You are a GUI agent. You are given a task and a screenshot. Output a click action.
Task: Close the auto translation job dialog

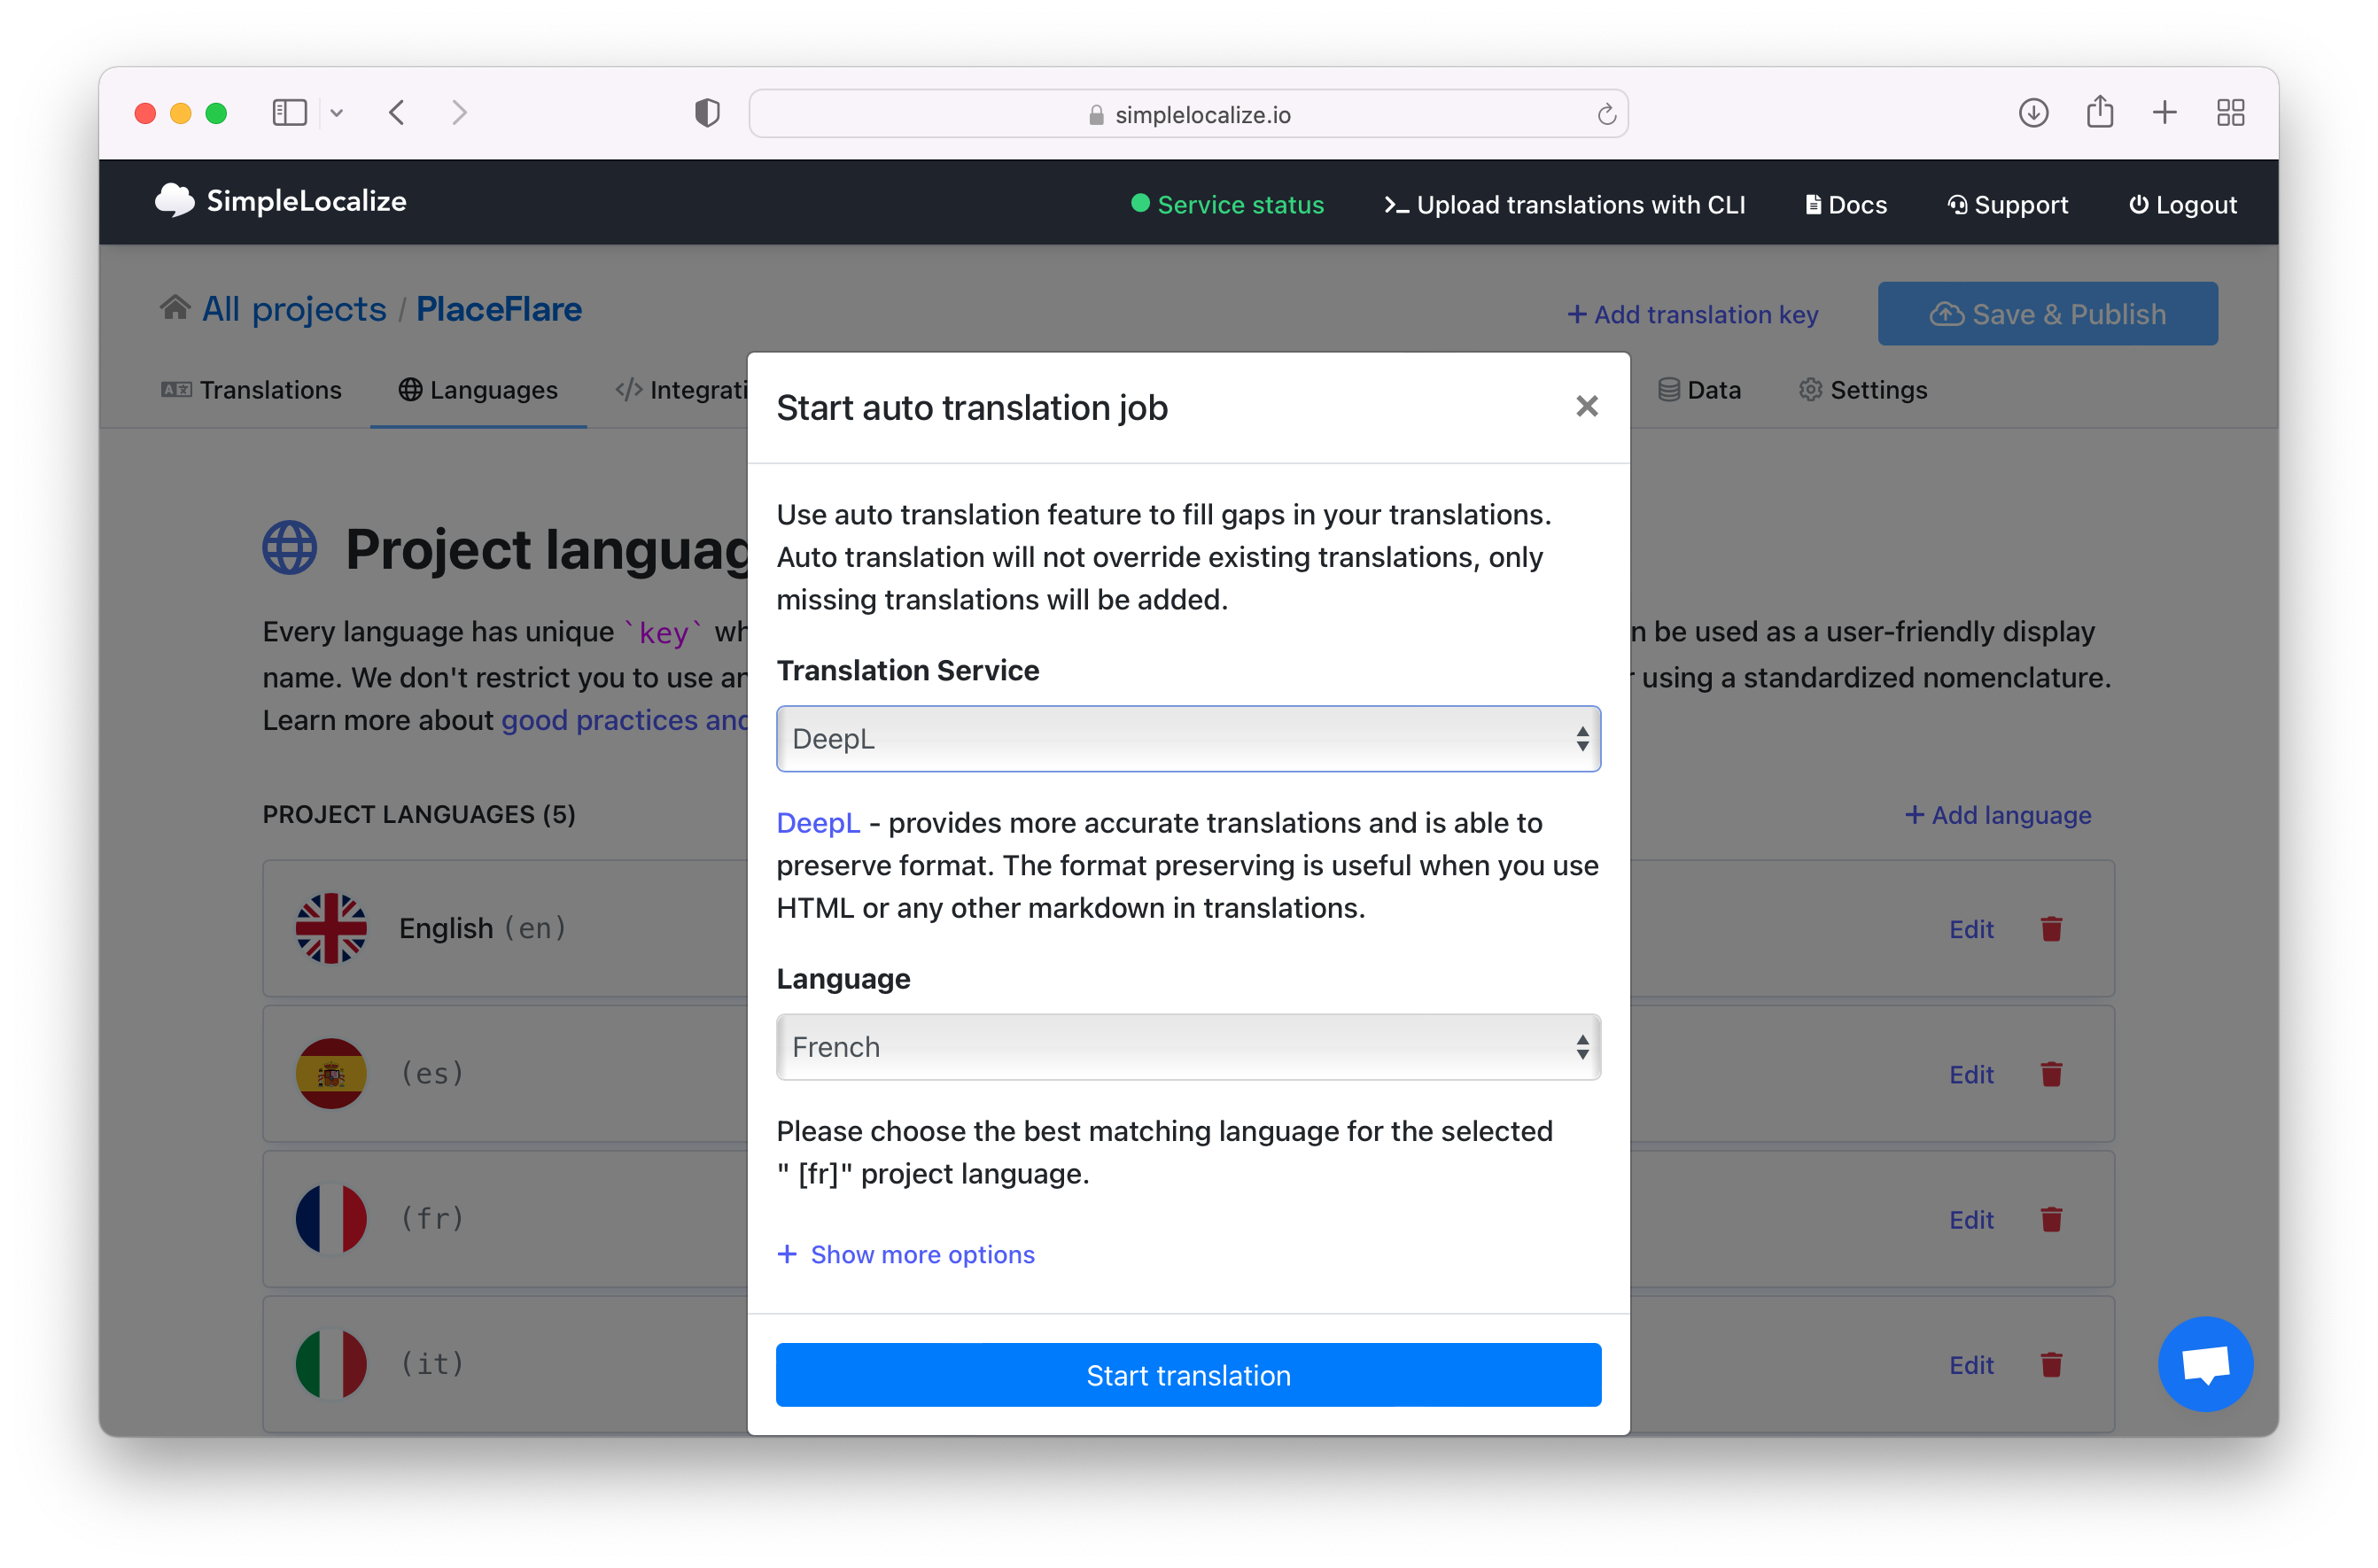point(1587,404)
